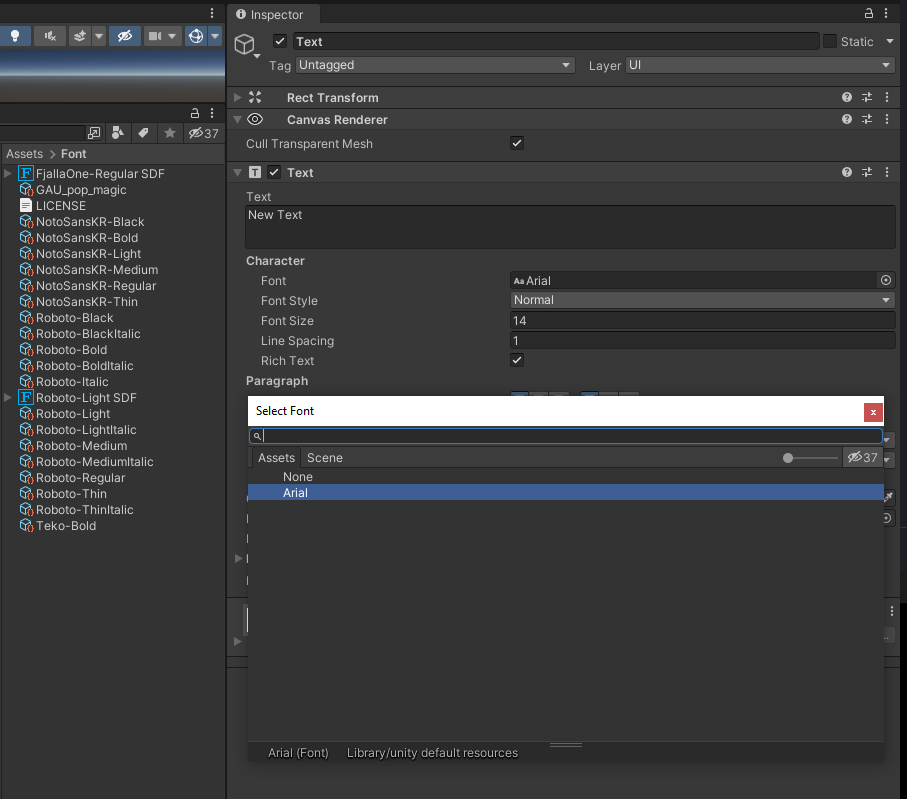Screen dimensions: 907x799
Task: Expand the Rect Transform component
Action: (x=238, y=98)
